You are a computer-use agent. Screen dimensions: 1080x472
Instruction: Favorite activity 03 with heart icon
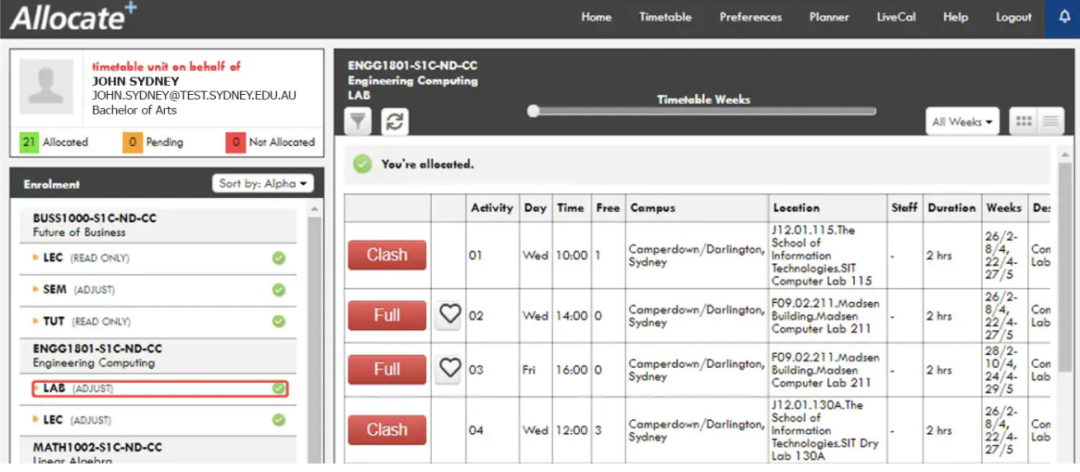[x=450, y=369]
